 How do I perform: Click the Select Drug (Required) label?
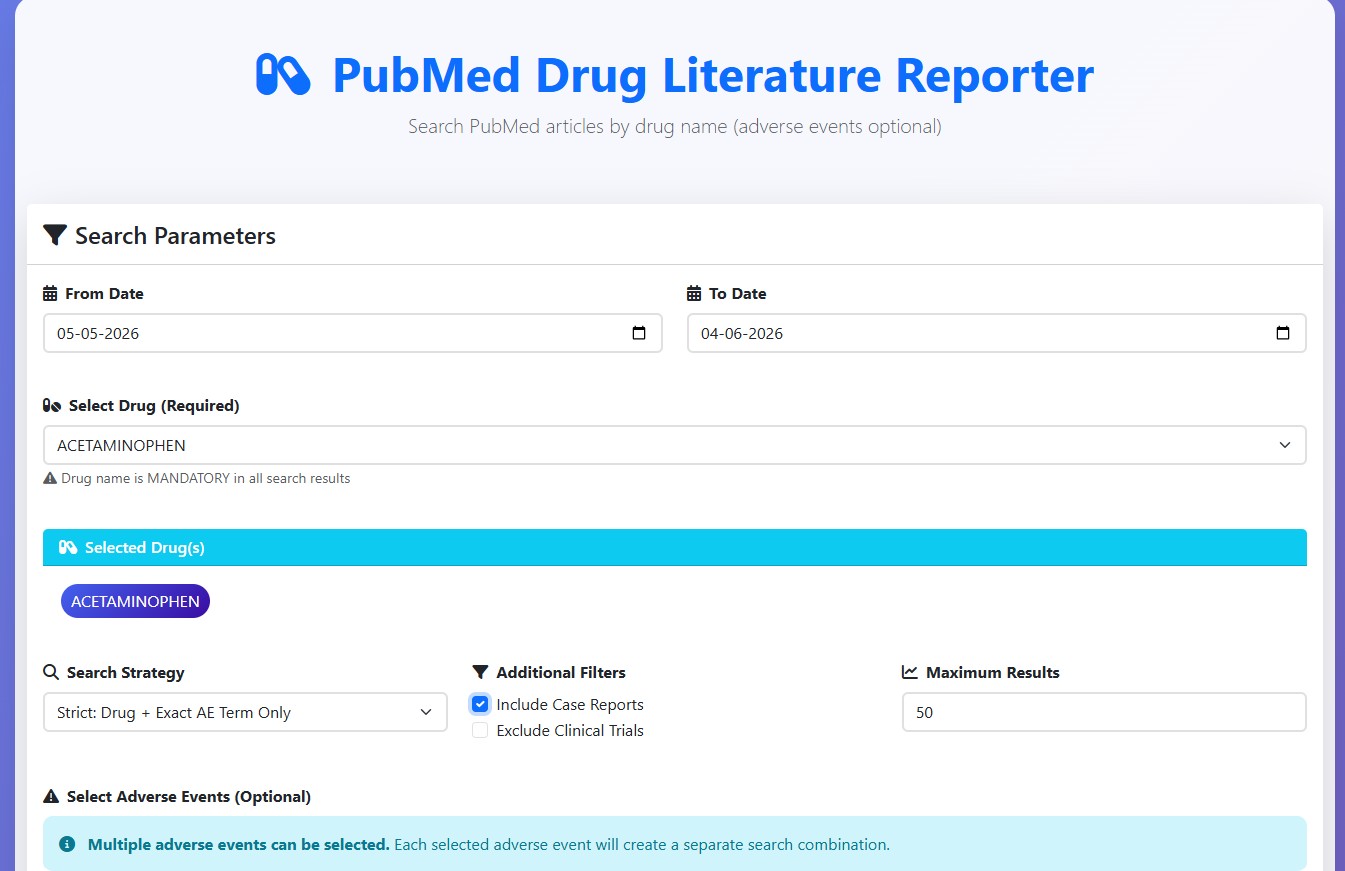pyautogui.click(x=154, y=406)
